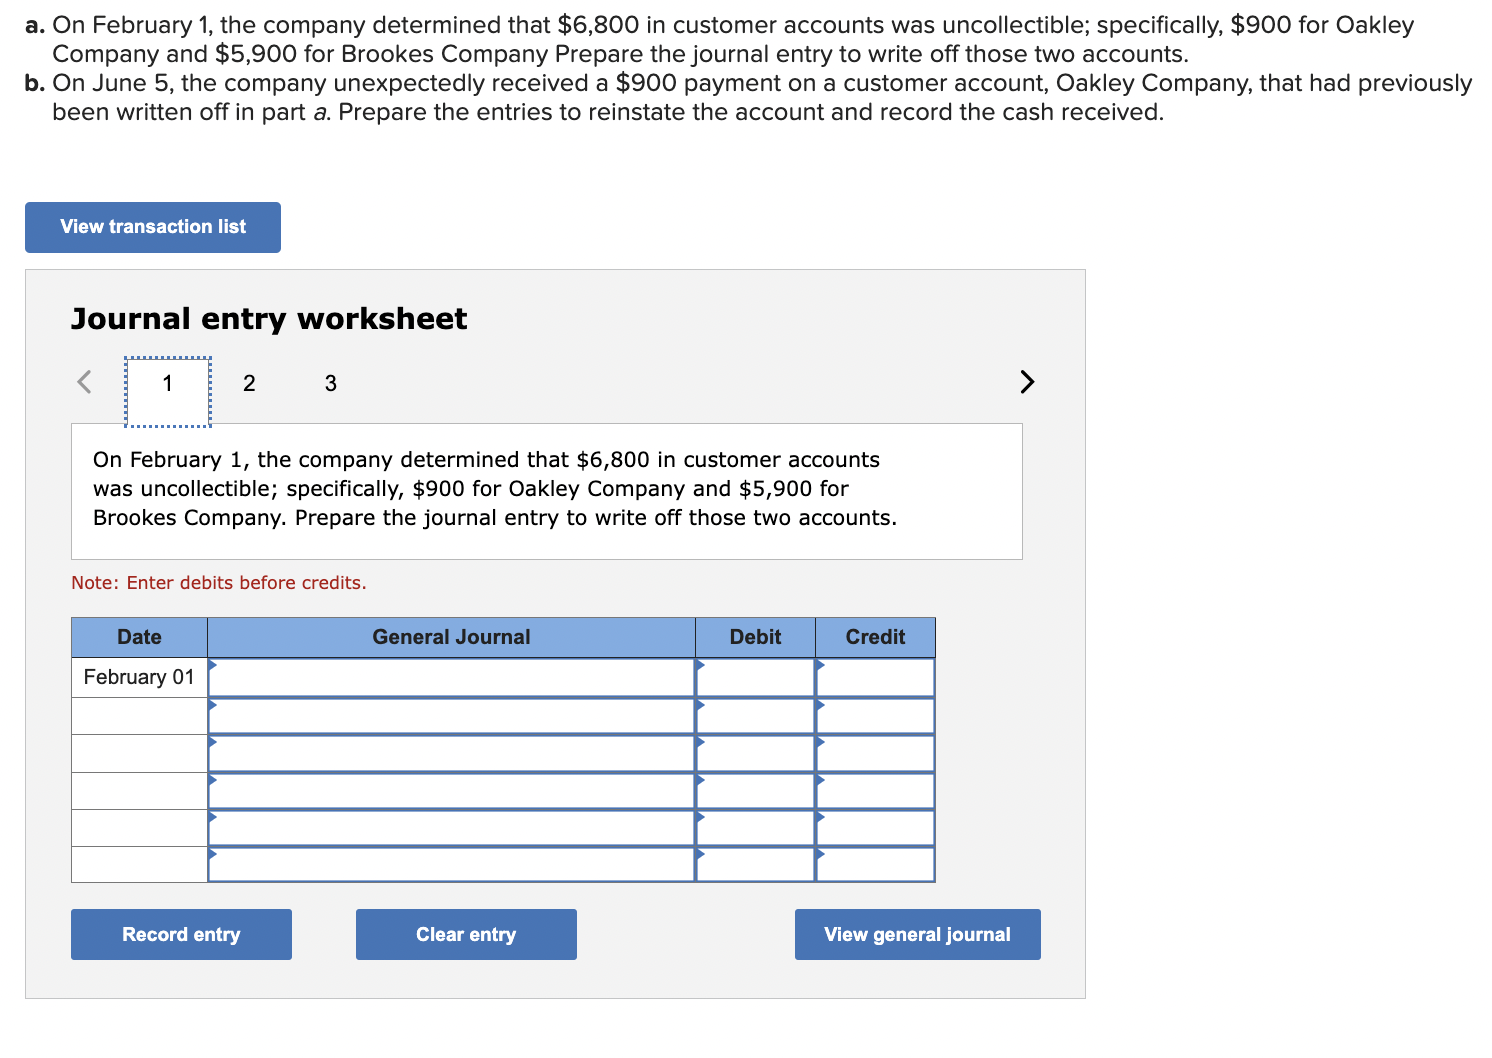Click Debit field on February 01 row
This screenshot has height=1058, width=1492.
pyautogui.click(x=755, y=677)
